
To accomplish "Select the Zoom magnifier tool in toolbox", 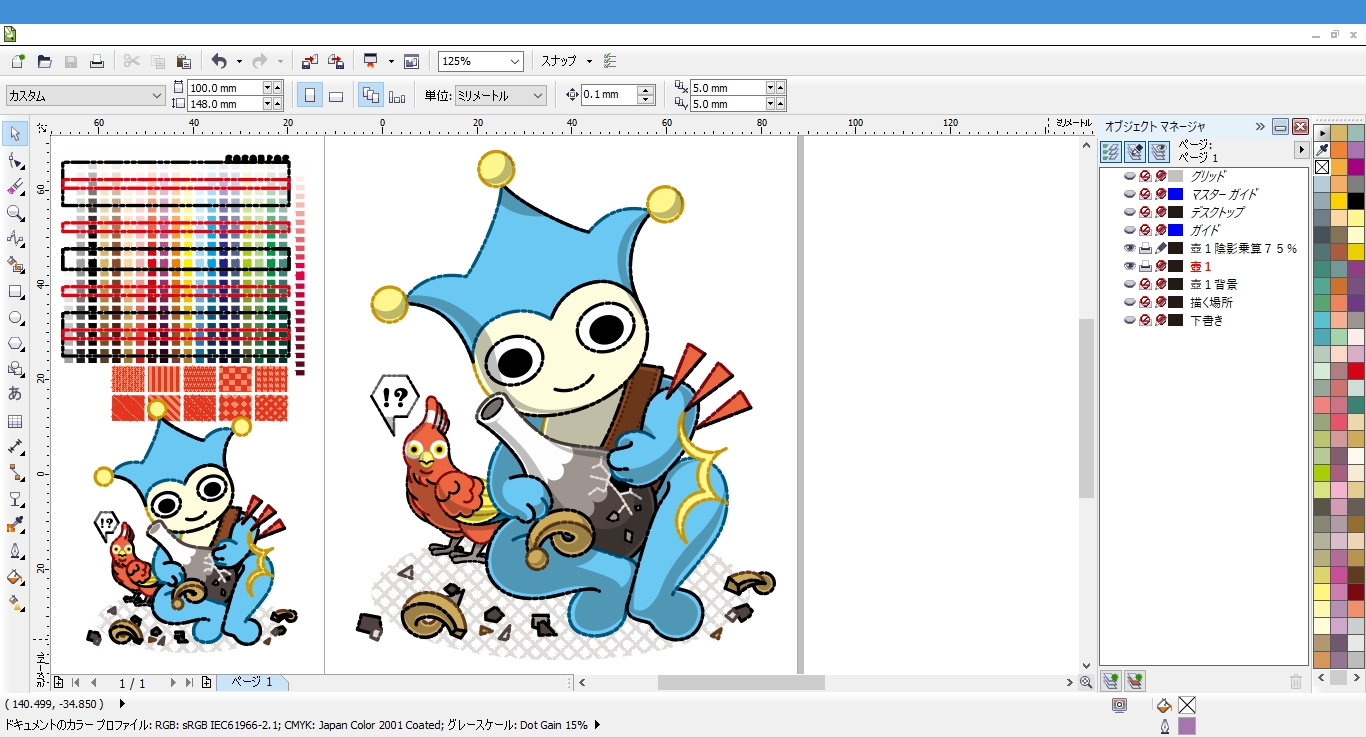I will 15,213.
